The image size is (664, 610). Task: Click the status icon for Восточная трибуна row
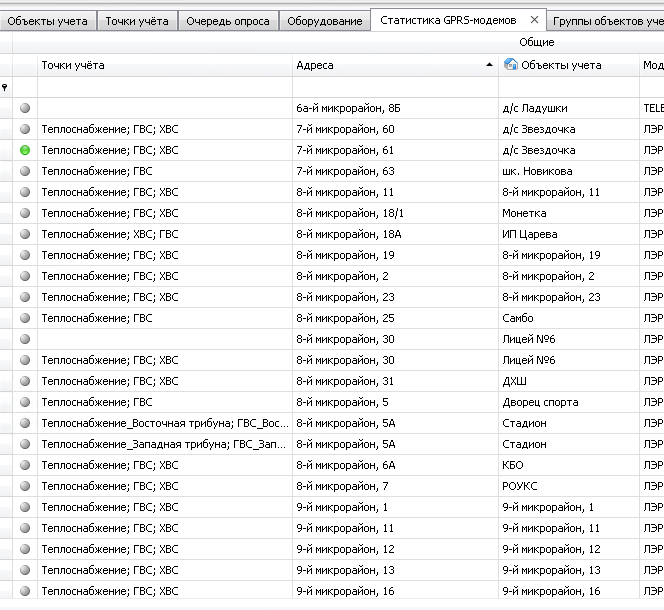coord(25,423)
